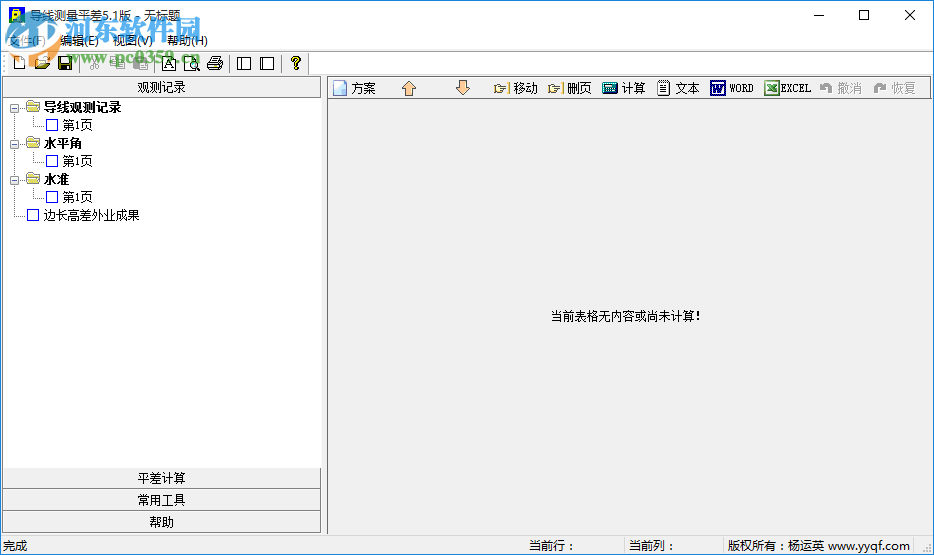
Task: Open help with the yellow question mark icon
Action: 295,64
